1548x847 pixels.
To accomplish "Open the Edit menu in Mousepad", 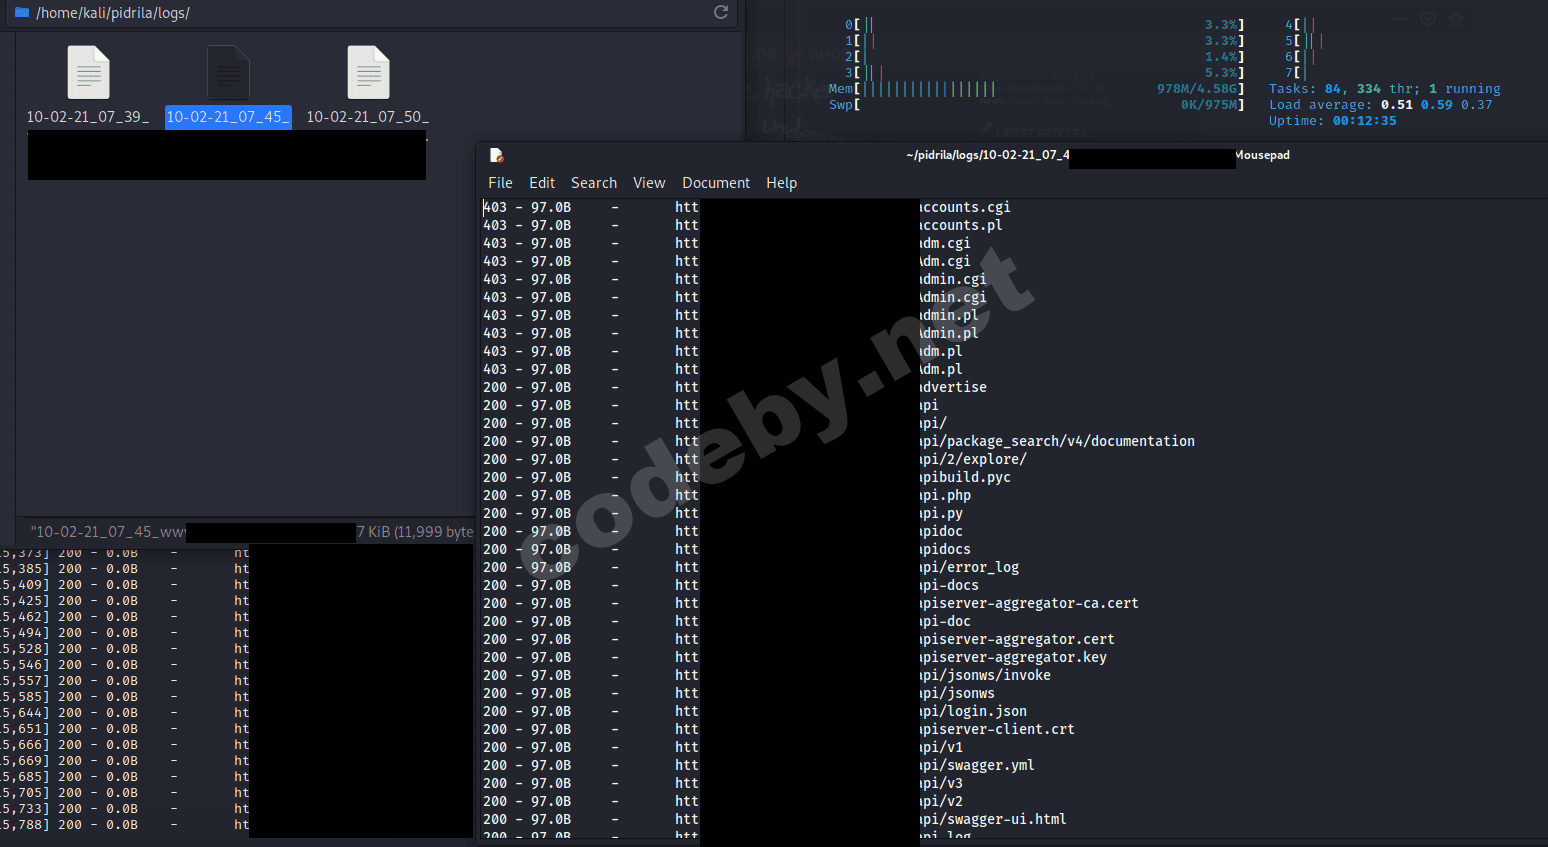I will (x=542, y=183).
